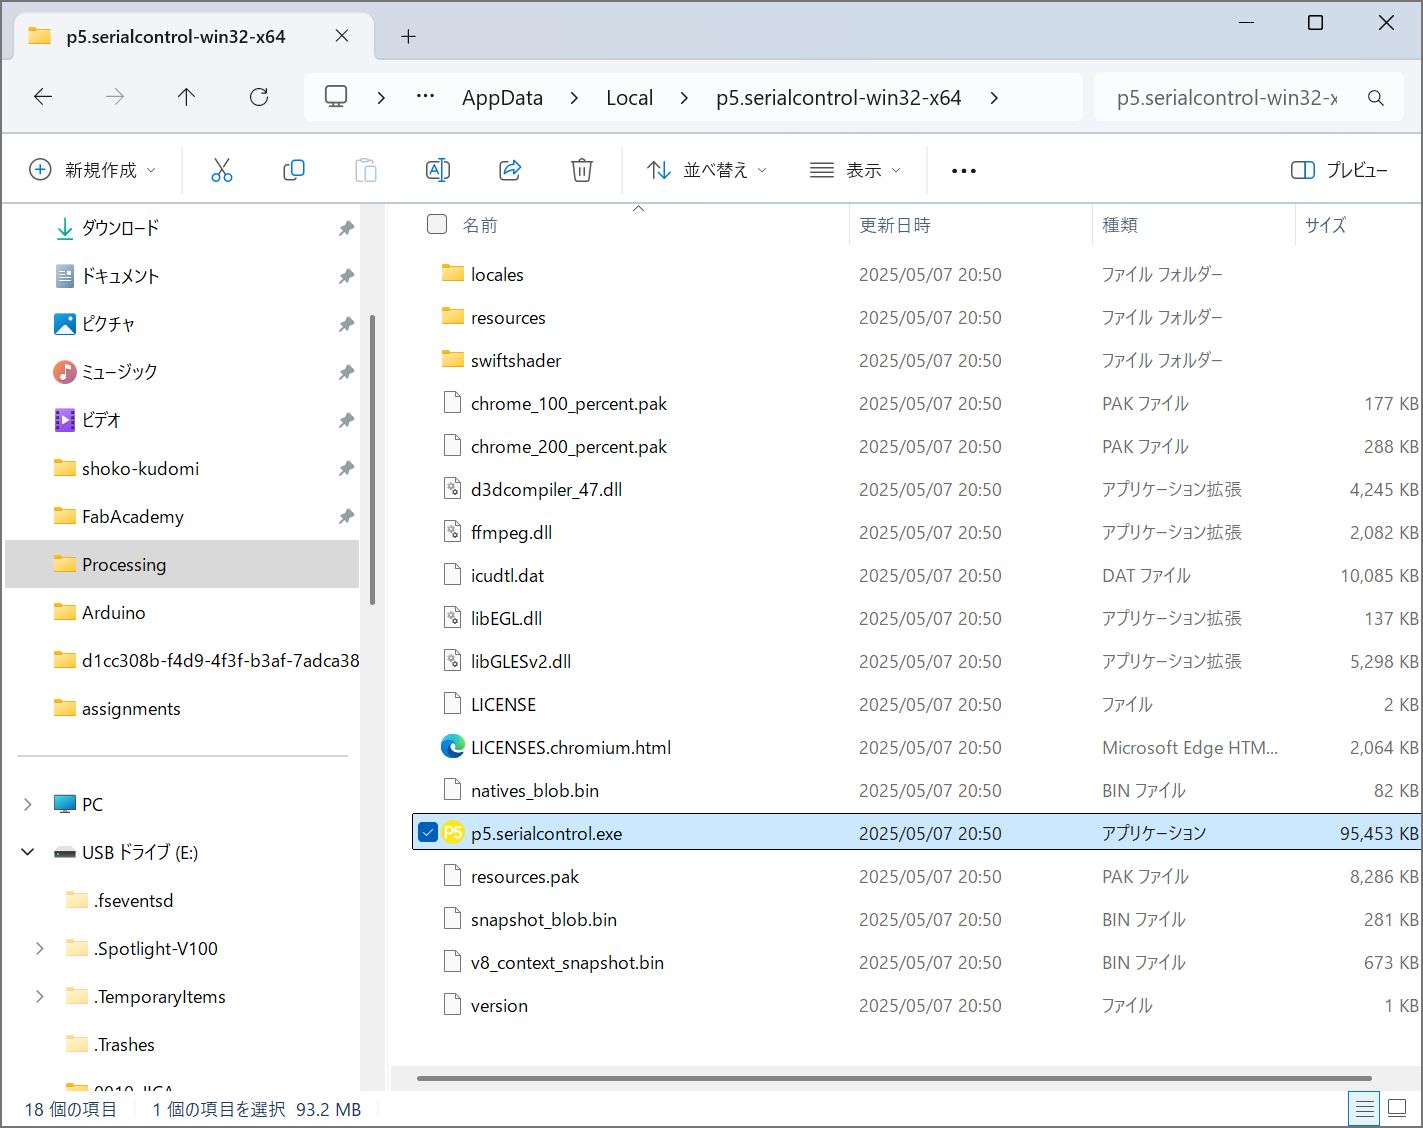Click the pin icon beside ピクチャ
Viewport: 1423px width, 1128px height.
tap(346, 324)
